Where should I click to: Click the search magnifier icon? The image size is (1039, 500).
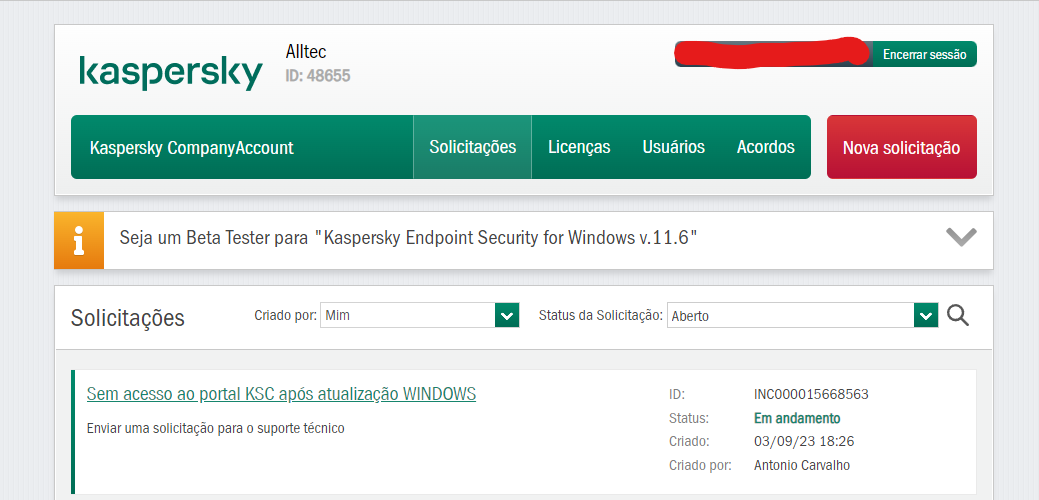(957, 315)
